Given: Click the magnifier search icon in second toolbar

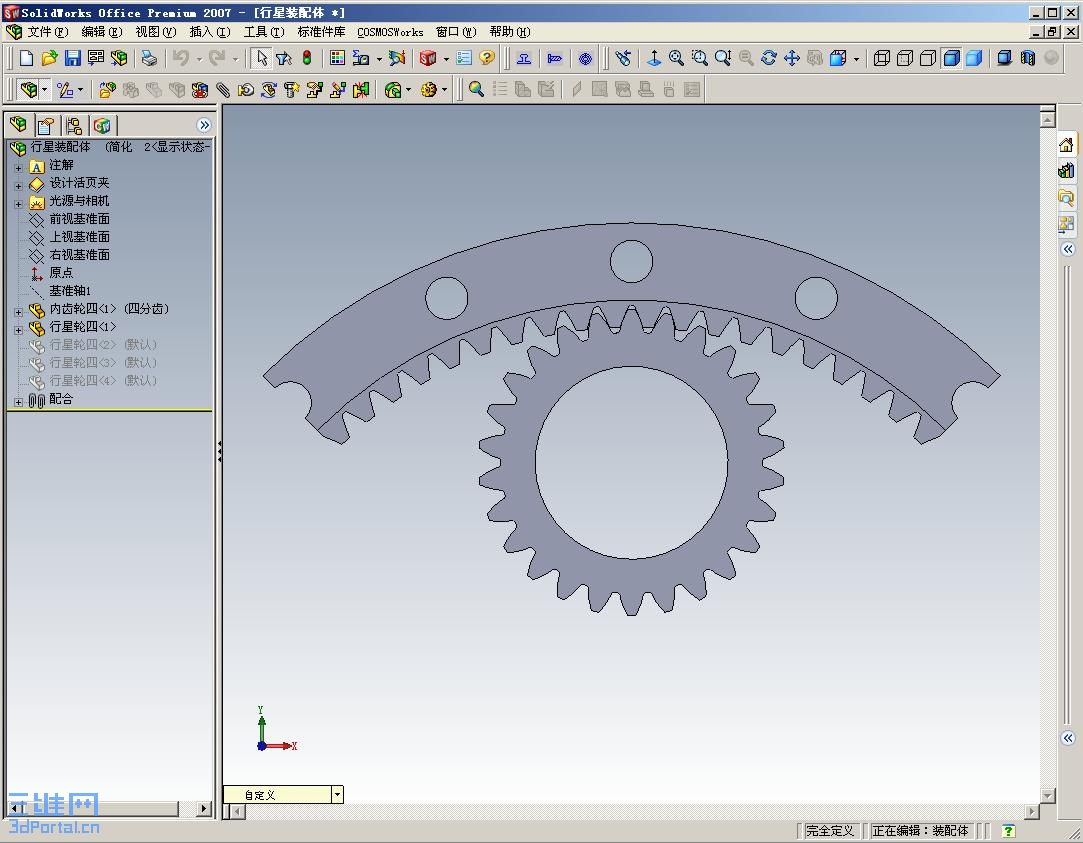Looking at the screenshot, I should click(476, 89).
